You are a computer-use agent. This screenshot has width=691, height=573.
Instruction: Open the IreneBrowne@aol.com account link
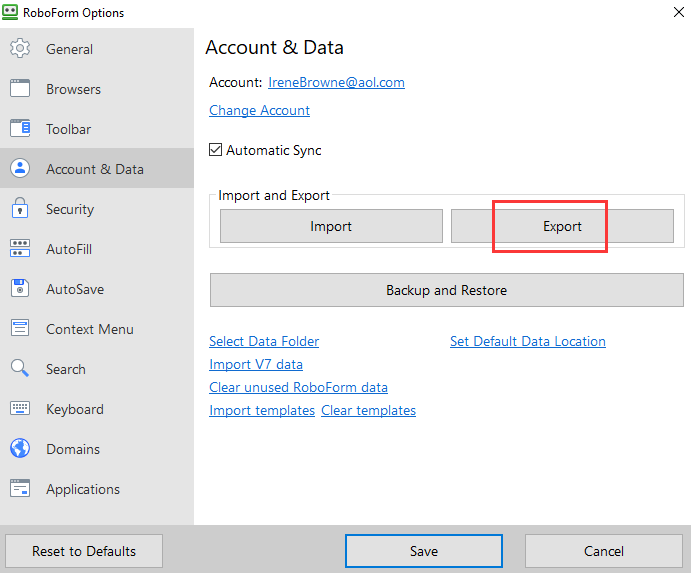[336, 83]
